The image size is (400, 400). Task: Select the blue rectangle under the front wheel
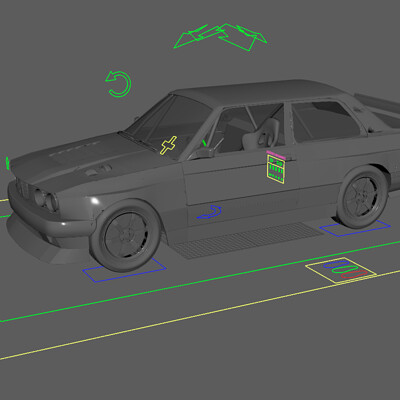click(x=124, y=269)
